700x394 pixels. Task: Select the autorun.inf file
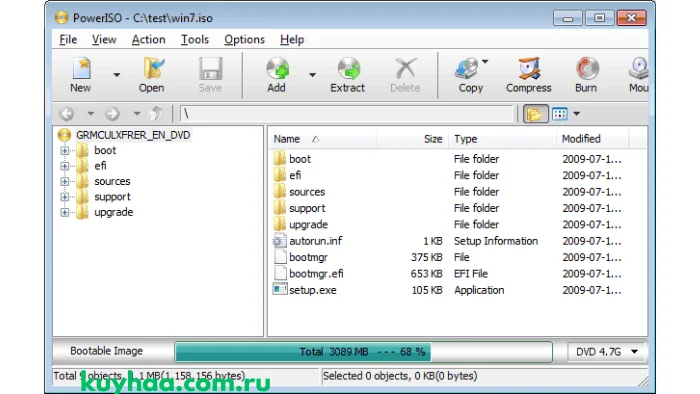pyautogui.click(x=316, y=241)
